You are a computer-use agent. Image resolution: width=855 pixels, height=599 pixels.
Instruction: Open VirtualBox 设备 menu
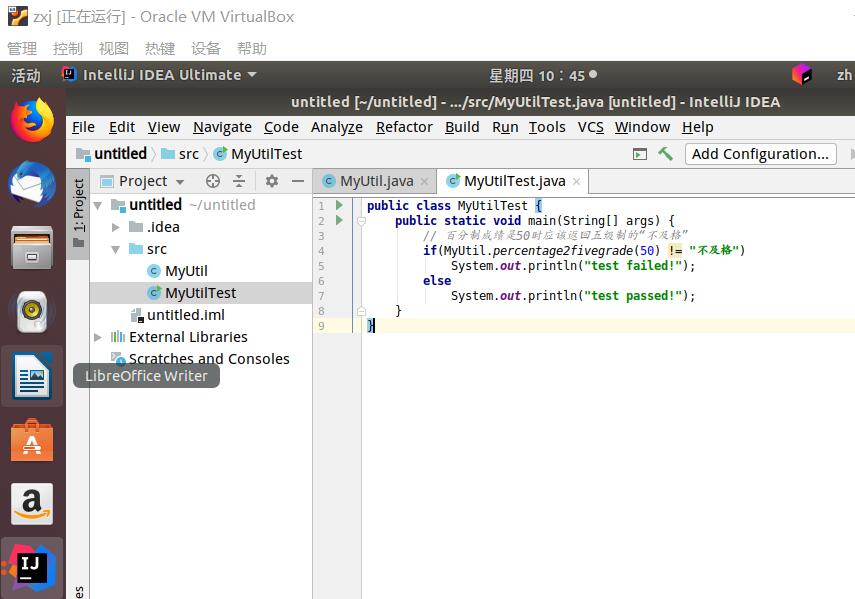[206, 49]
